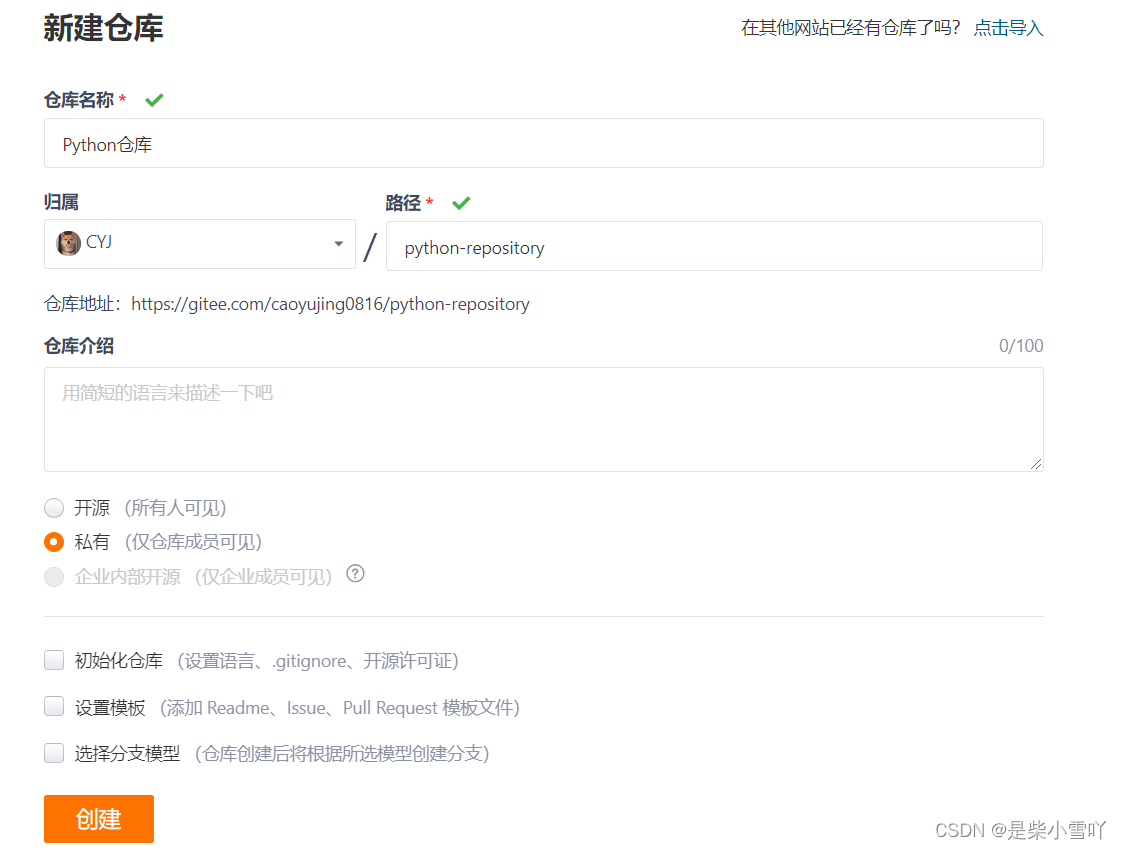
Task: Select the 开源 radio option
Action: pyautogui.click(x=54, y=508)
